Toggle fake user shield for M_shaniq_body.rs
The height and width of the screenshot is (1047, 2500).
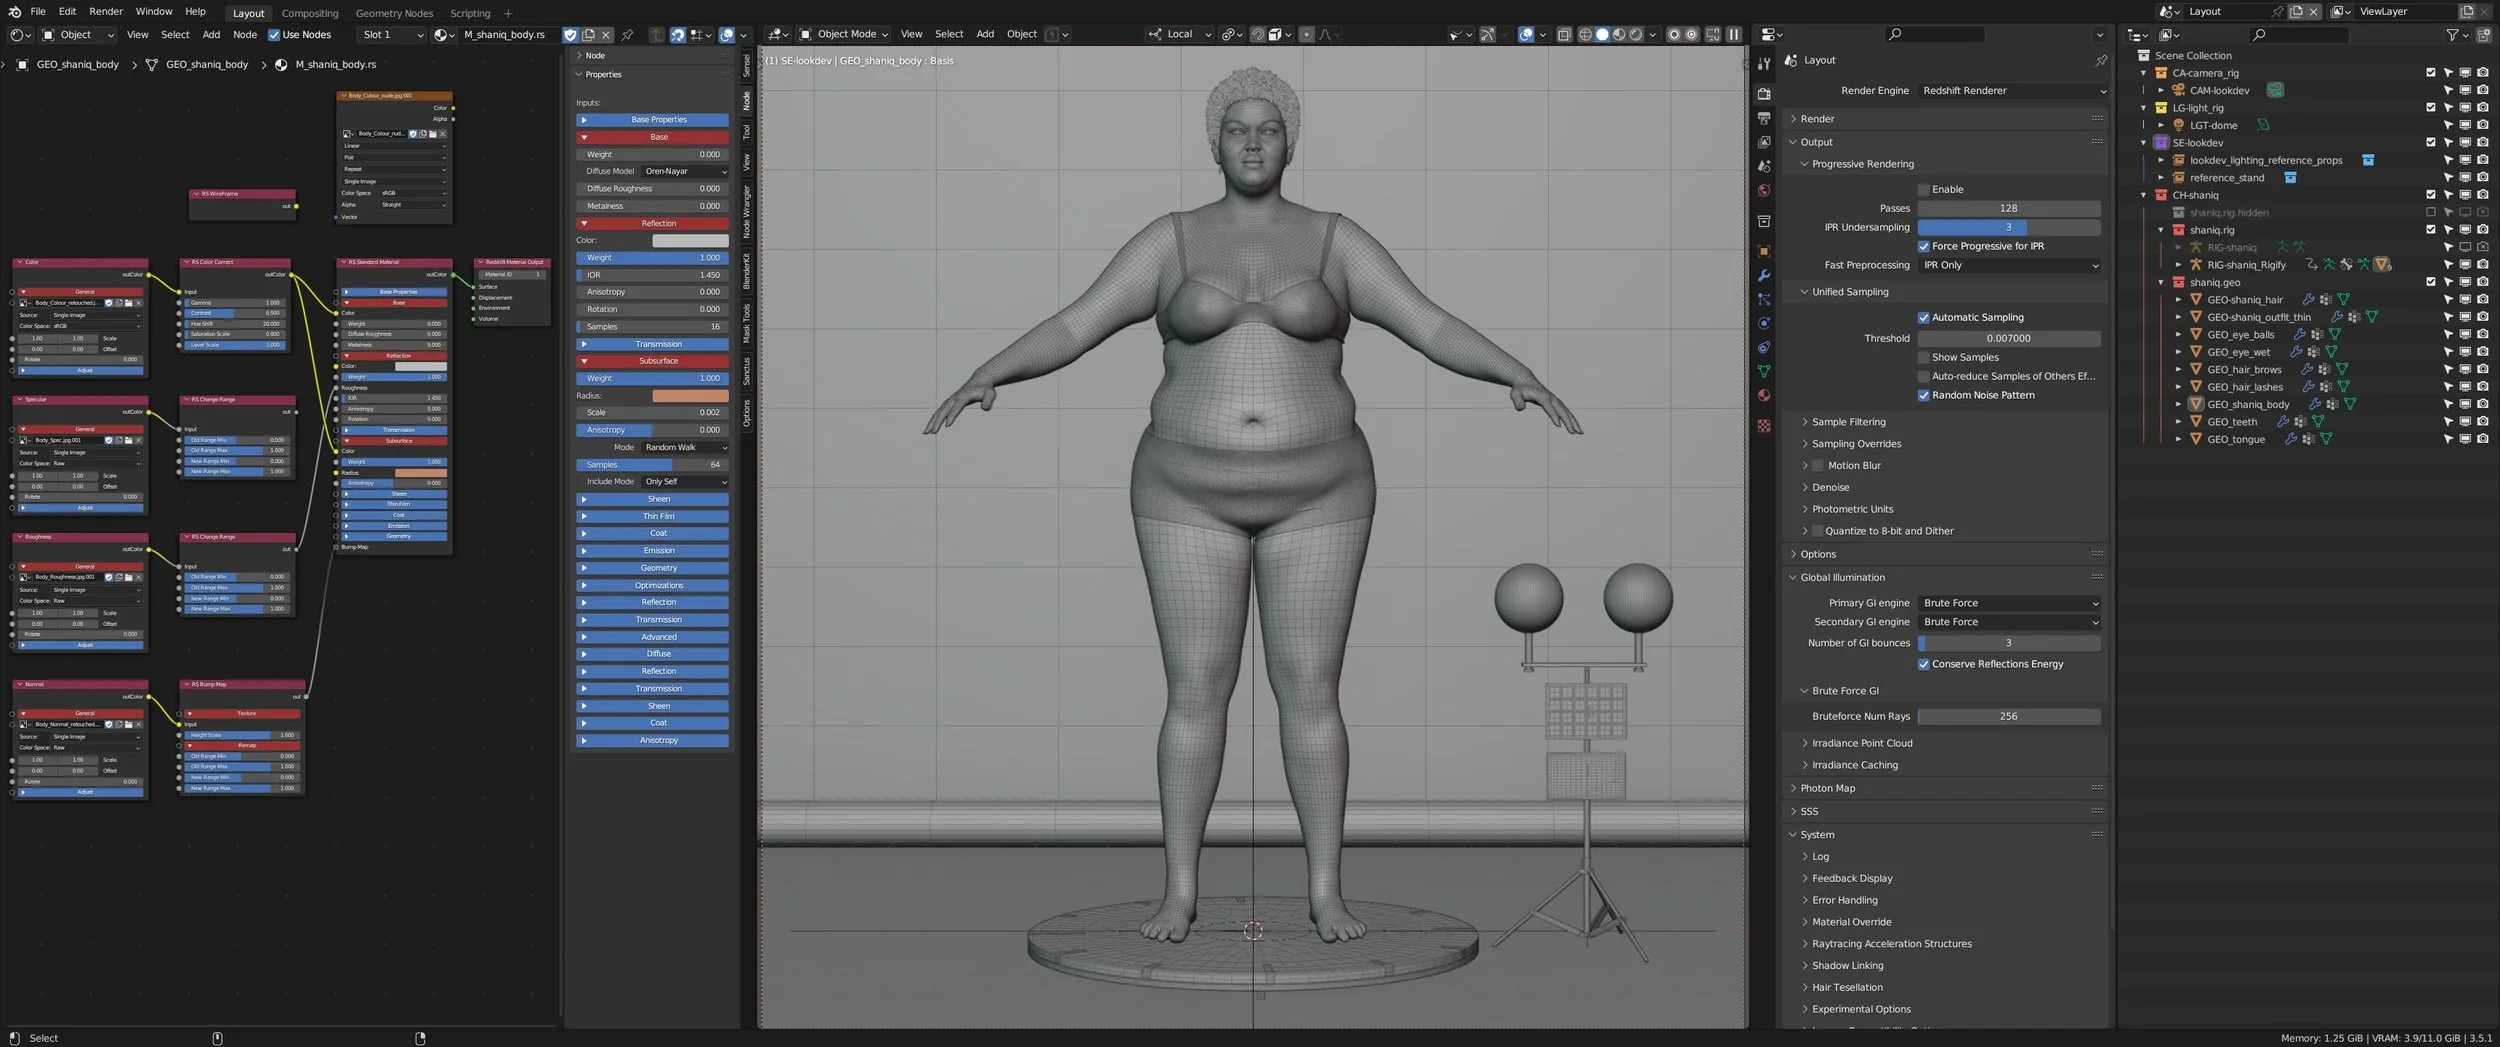coord(570,34)
